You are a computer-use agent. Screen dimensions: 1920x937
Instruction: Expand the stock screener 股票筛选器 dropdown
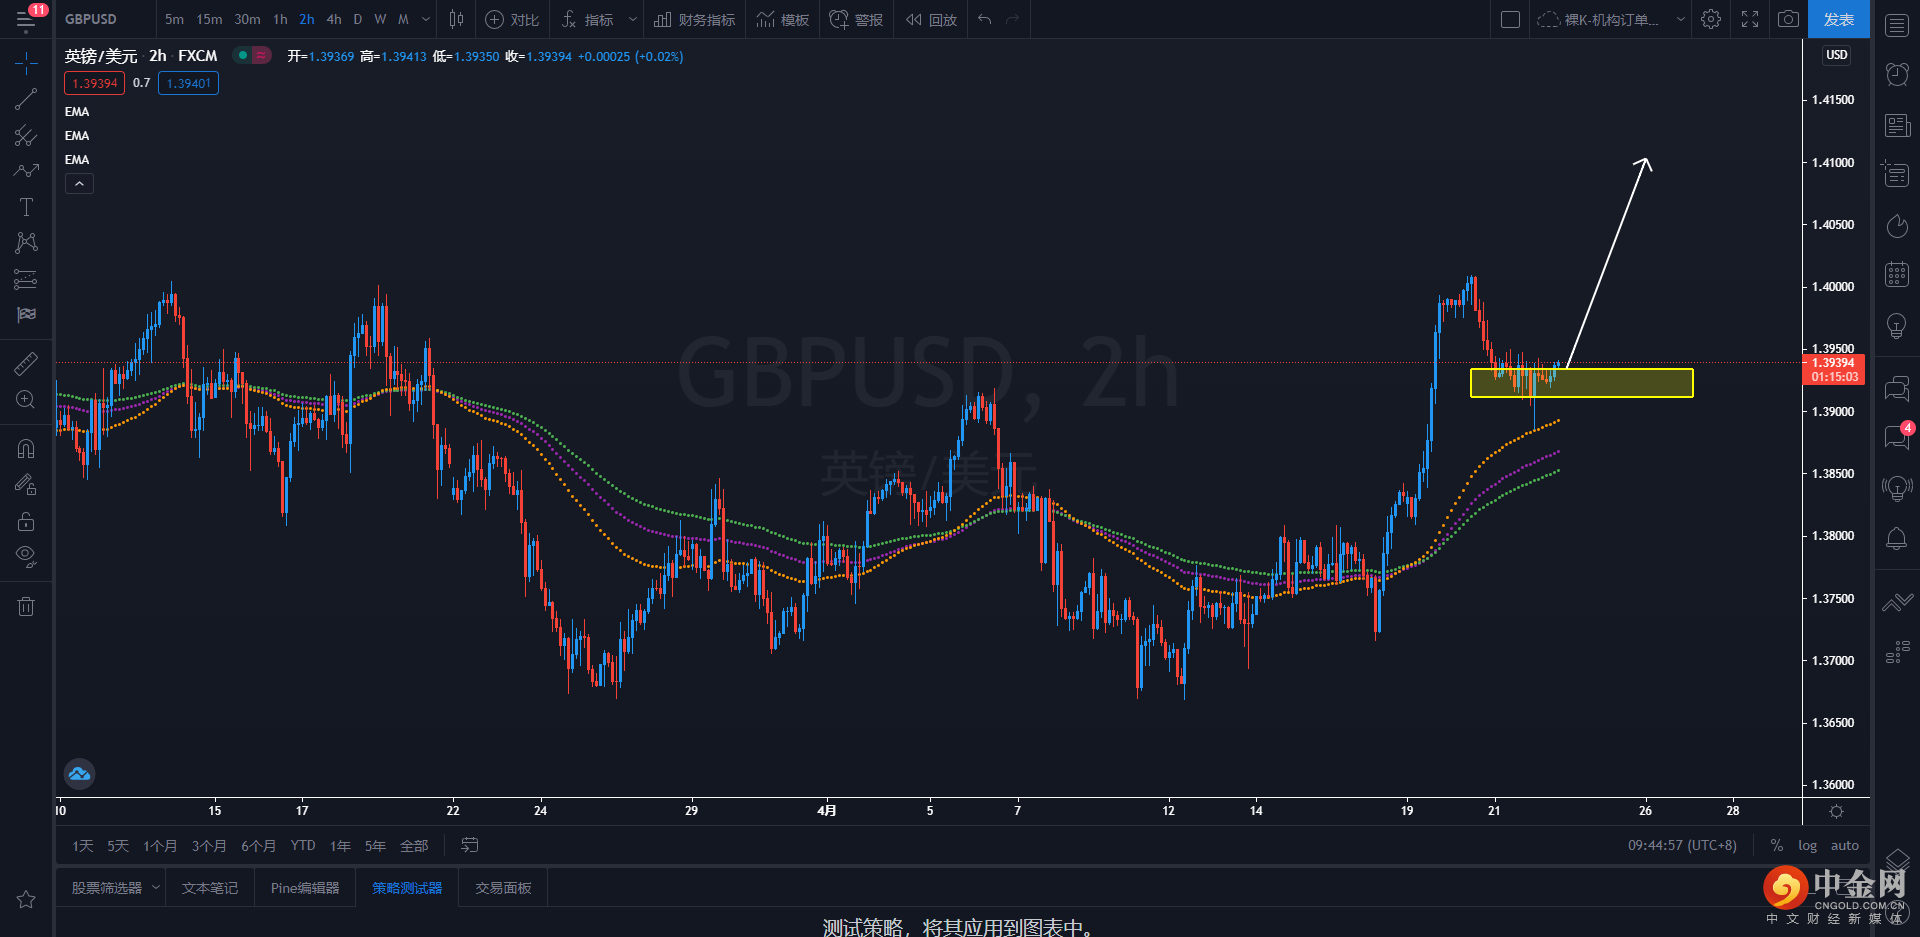156,887
